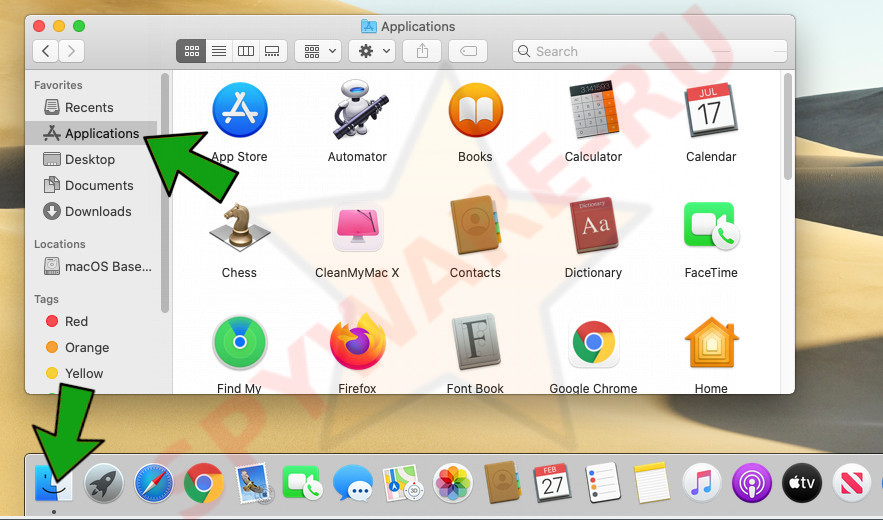Image resolution: width=883 pixels, height=520 pixels.
Task: Click the Edit Tags toolbar button
Action: [468, 51]
